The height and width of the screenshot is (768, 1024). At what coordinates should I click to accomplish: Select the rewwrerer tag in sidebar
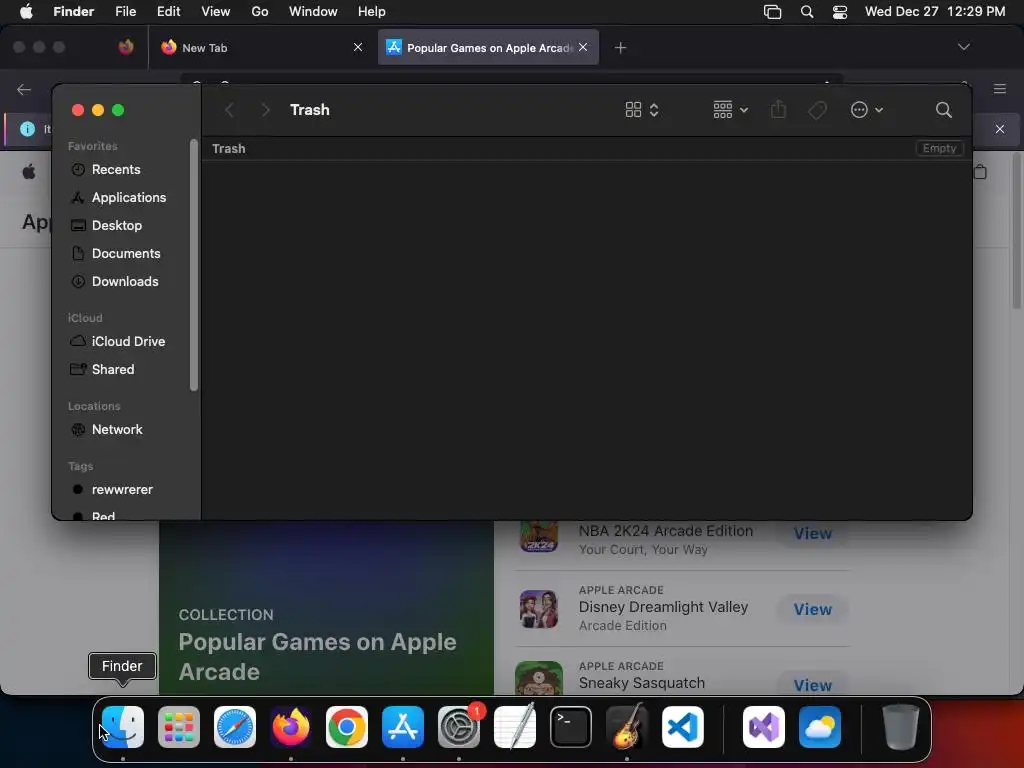point(124,490)
